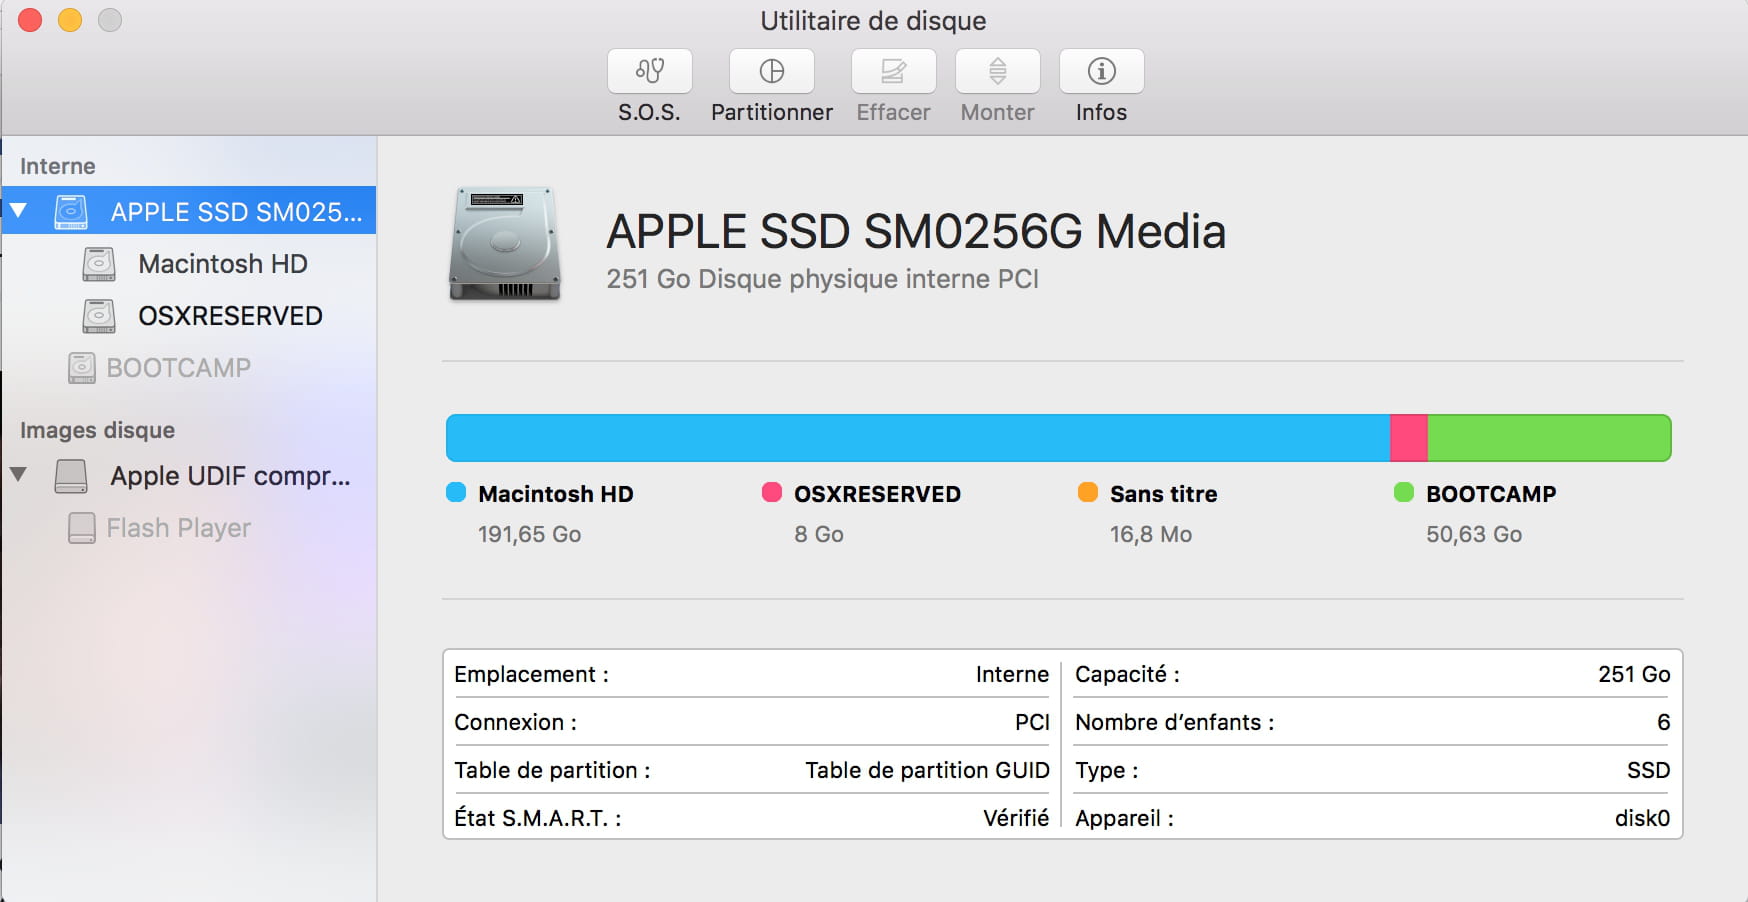Minimize the window with yellow button
The image size is (1748, 902).
pyautogui.click(x=70, y=20)
